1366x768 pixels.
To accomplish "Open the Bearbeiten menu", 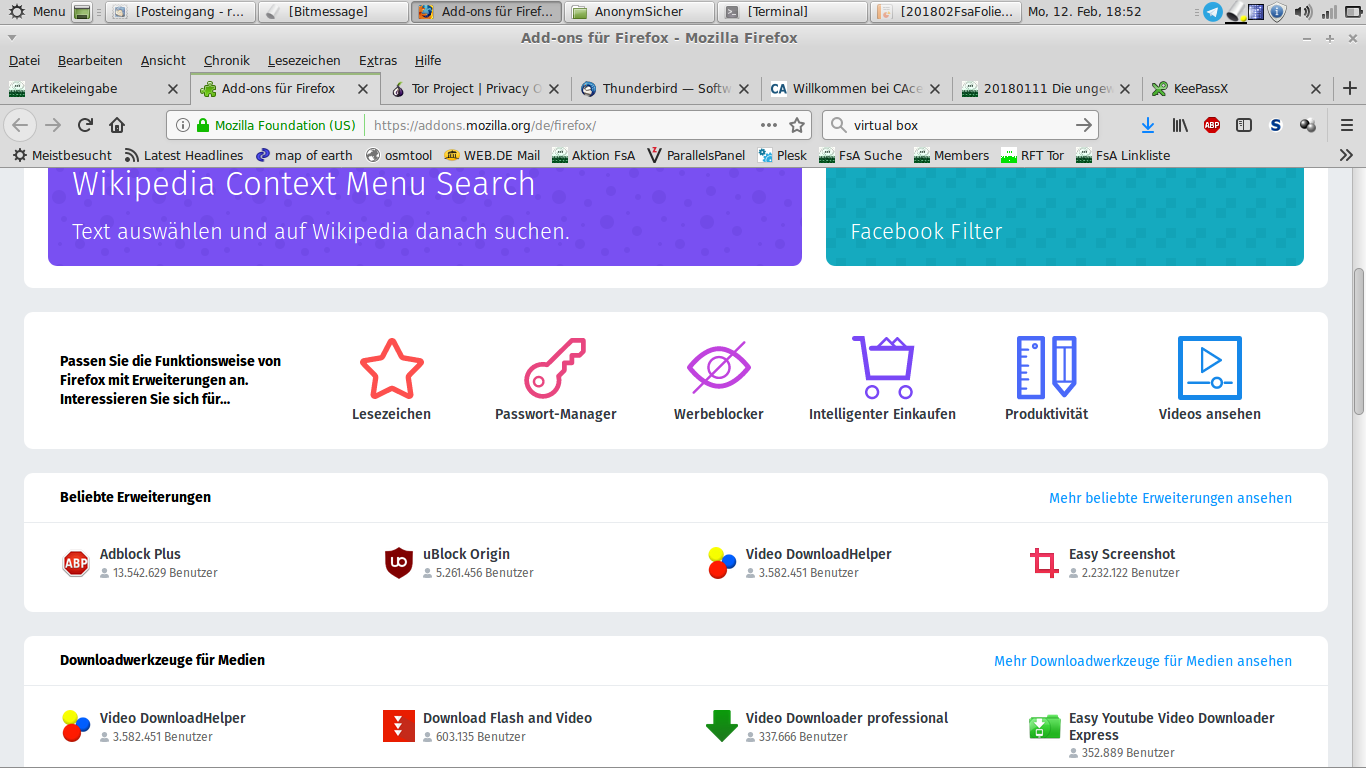I will tap(90, 60).
